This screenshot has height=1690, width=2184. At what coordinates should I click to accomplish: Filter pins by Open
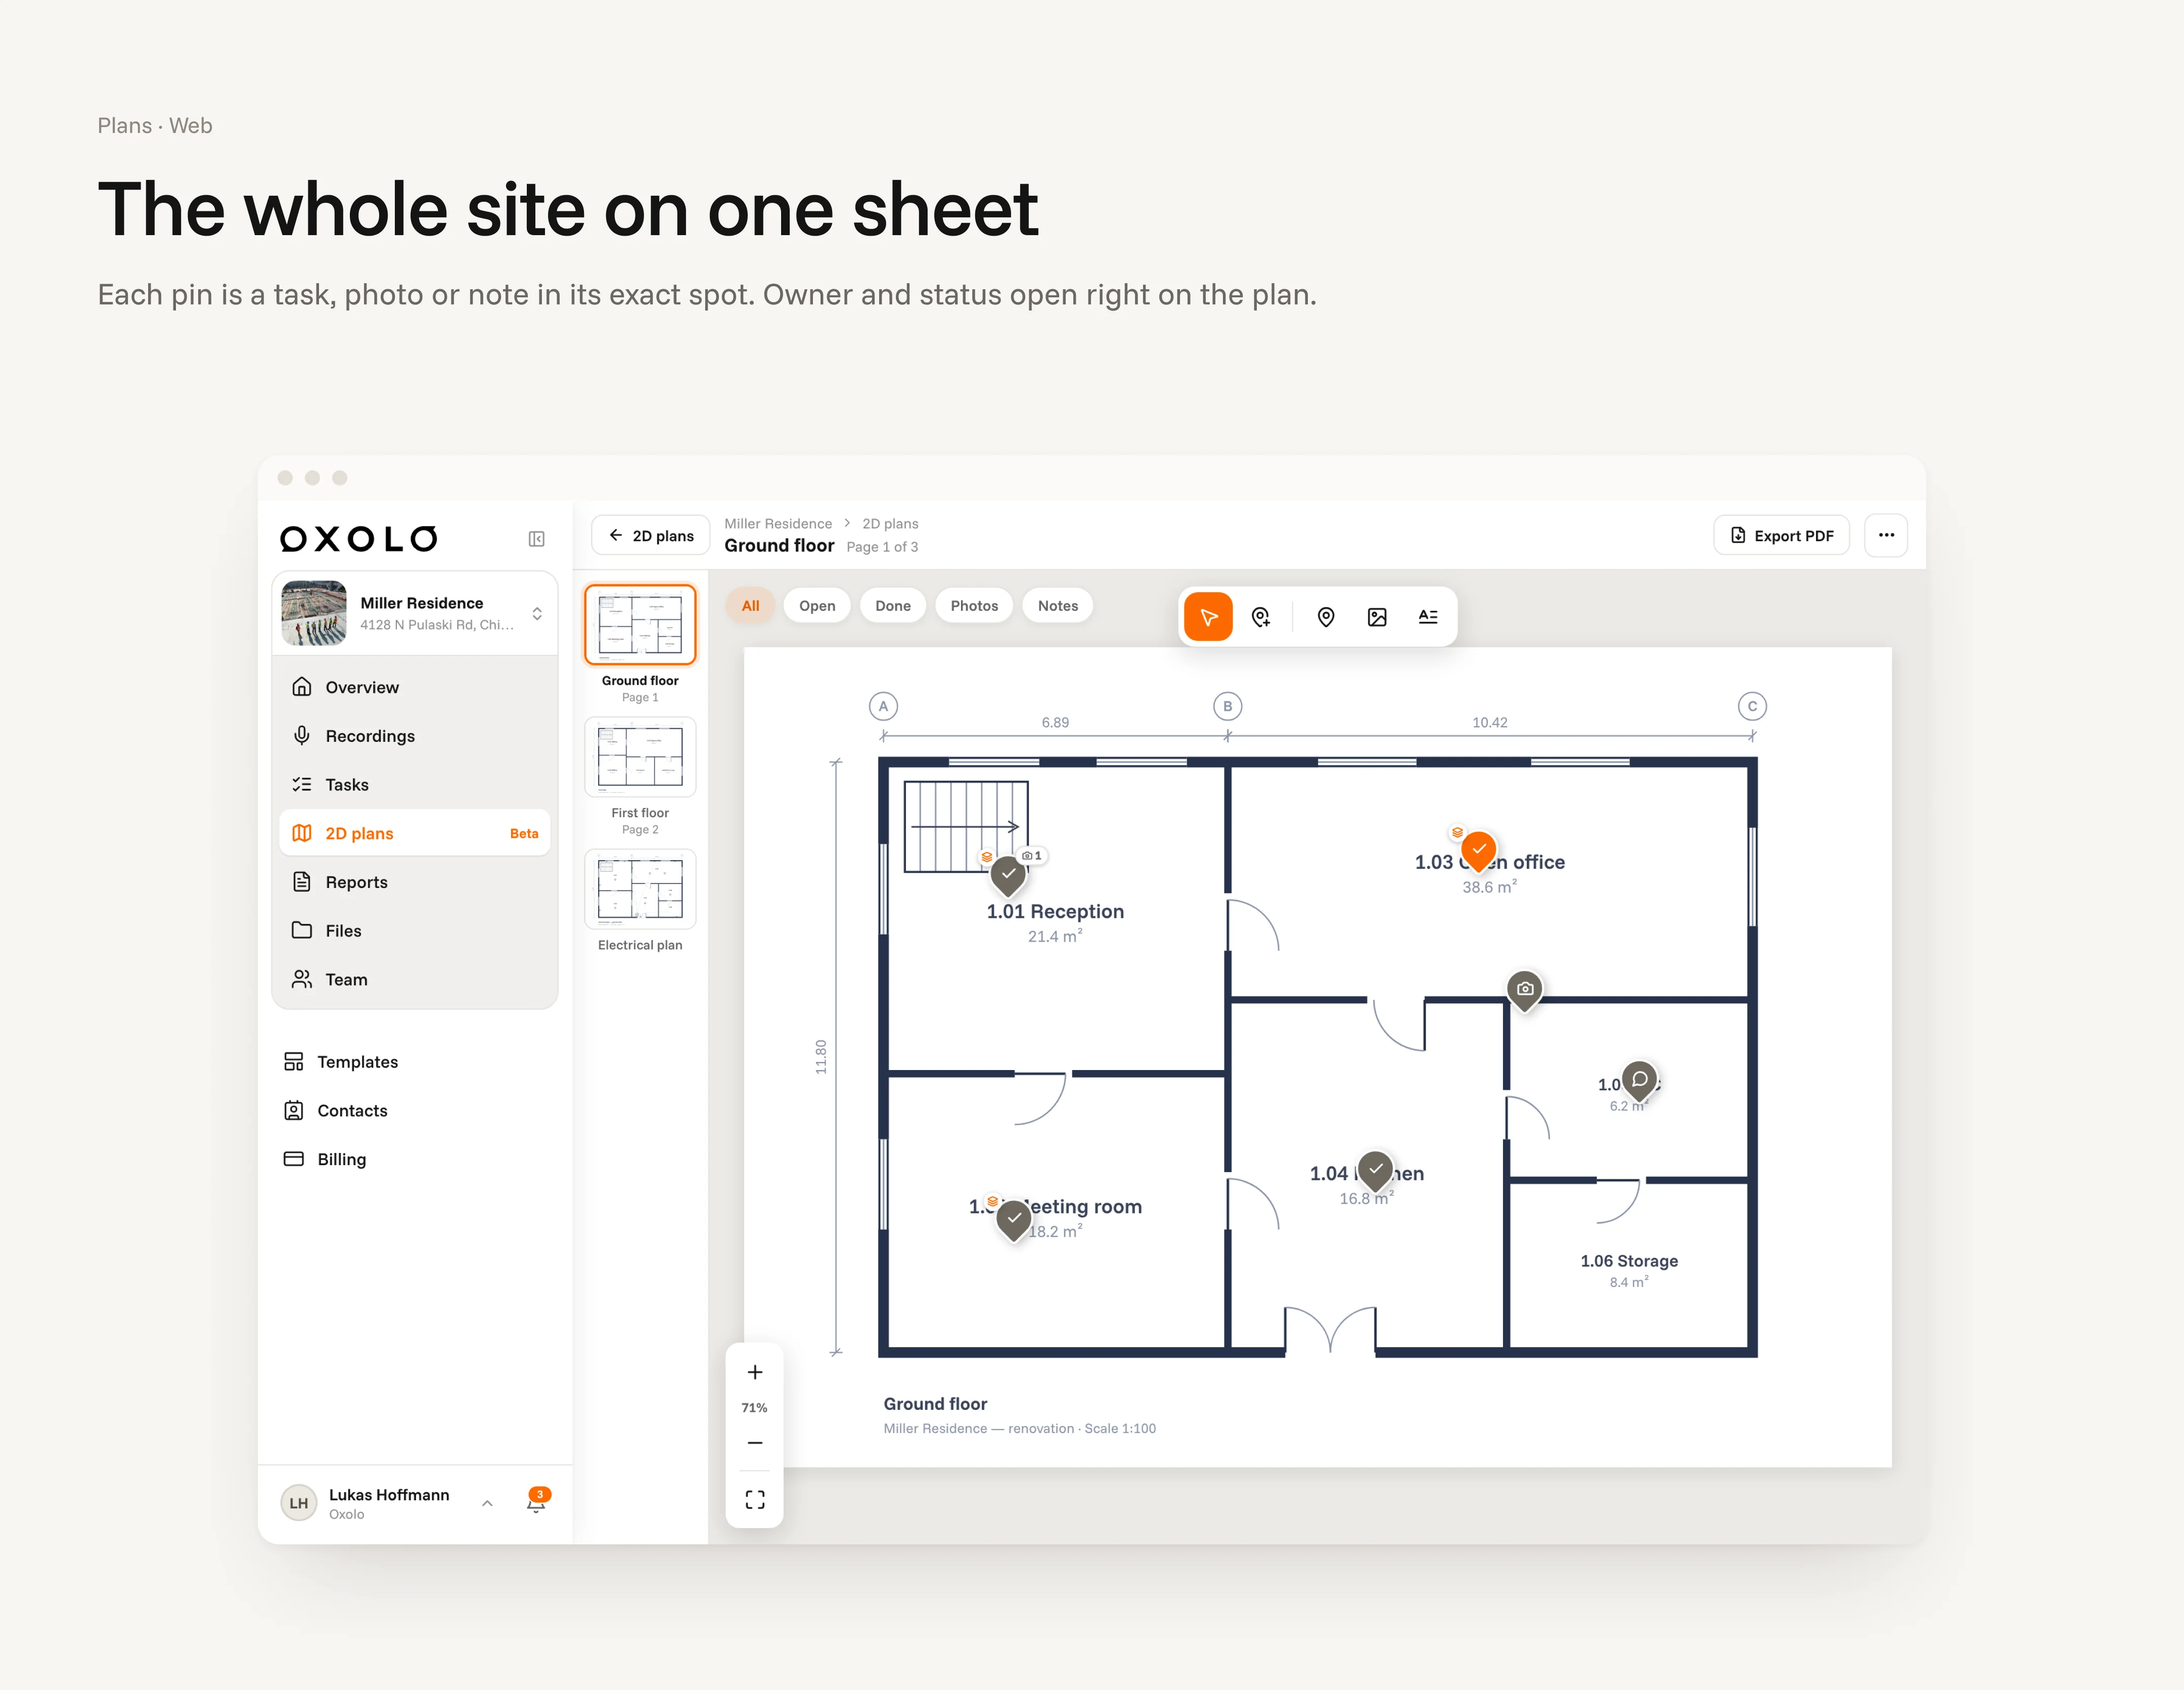click(817, 605)
